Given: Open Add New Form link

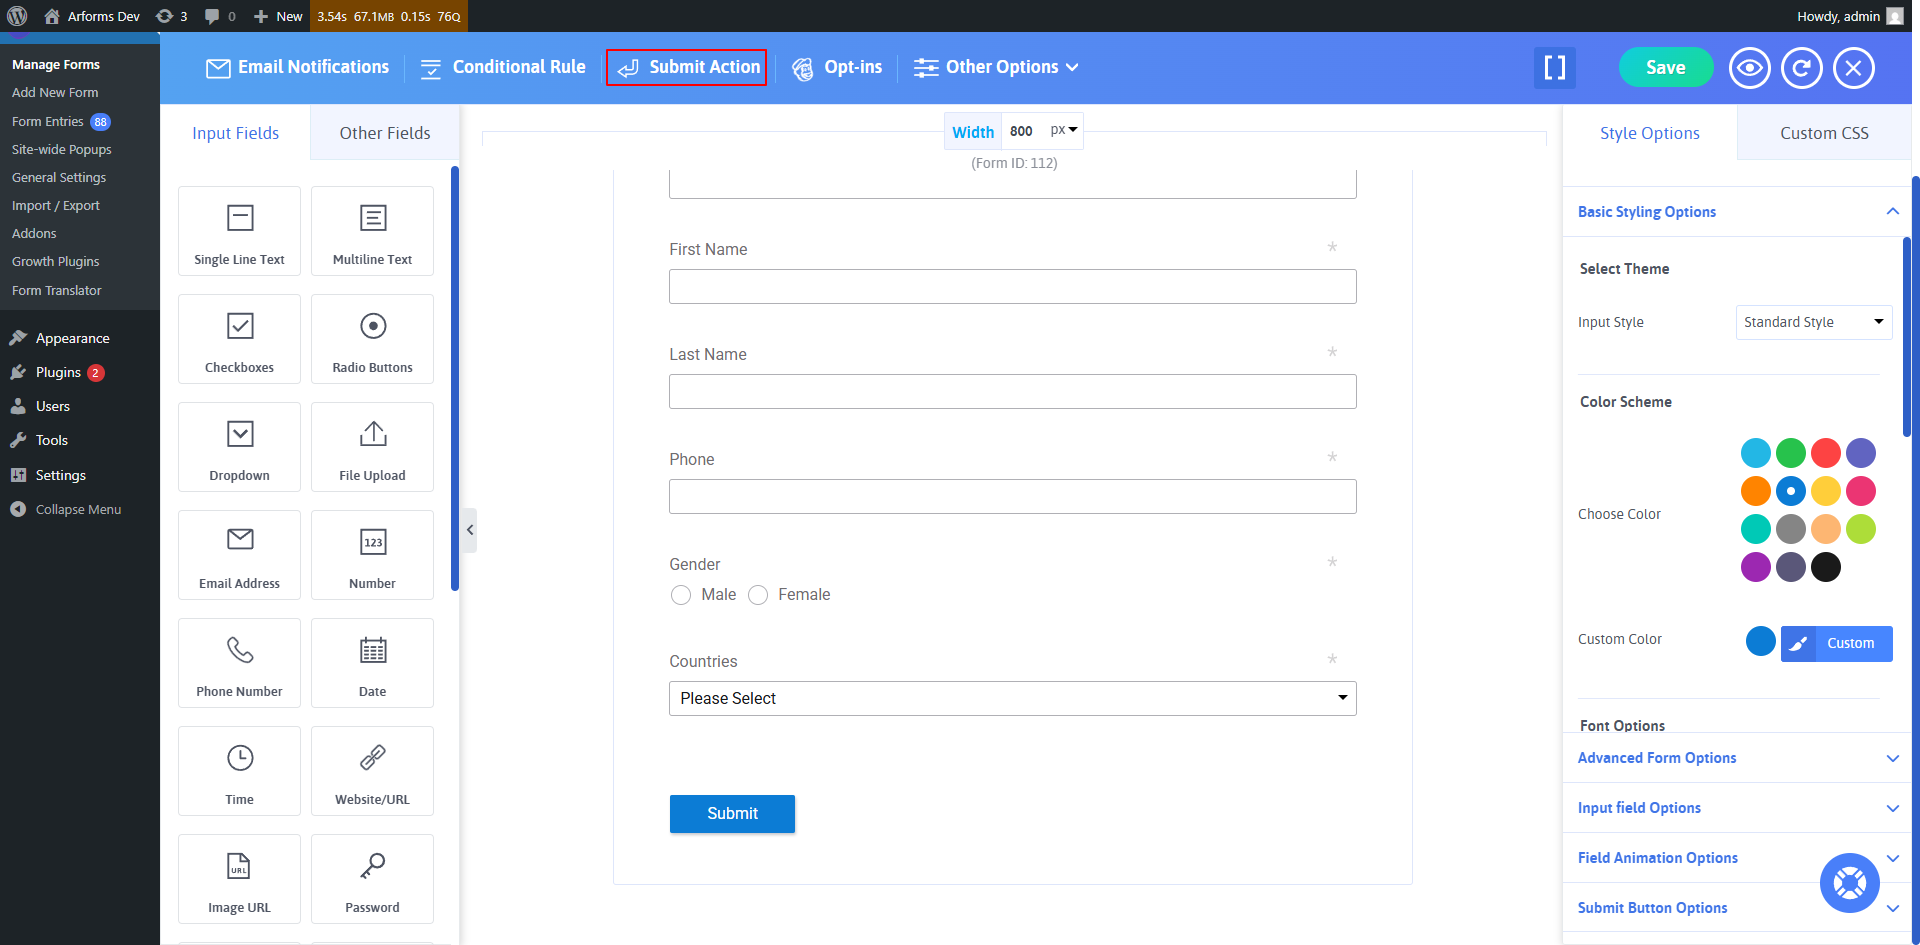Looking at the screenshot, I should click(x=55, y=93).
